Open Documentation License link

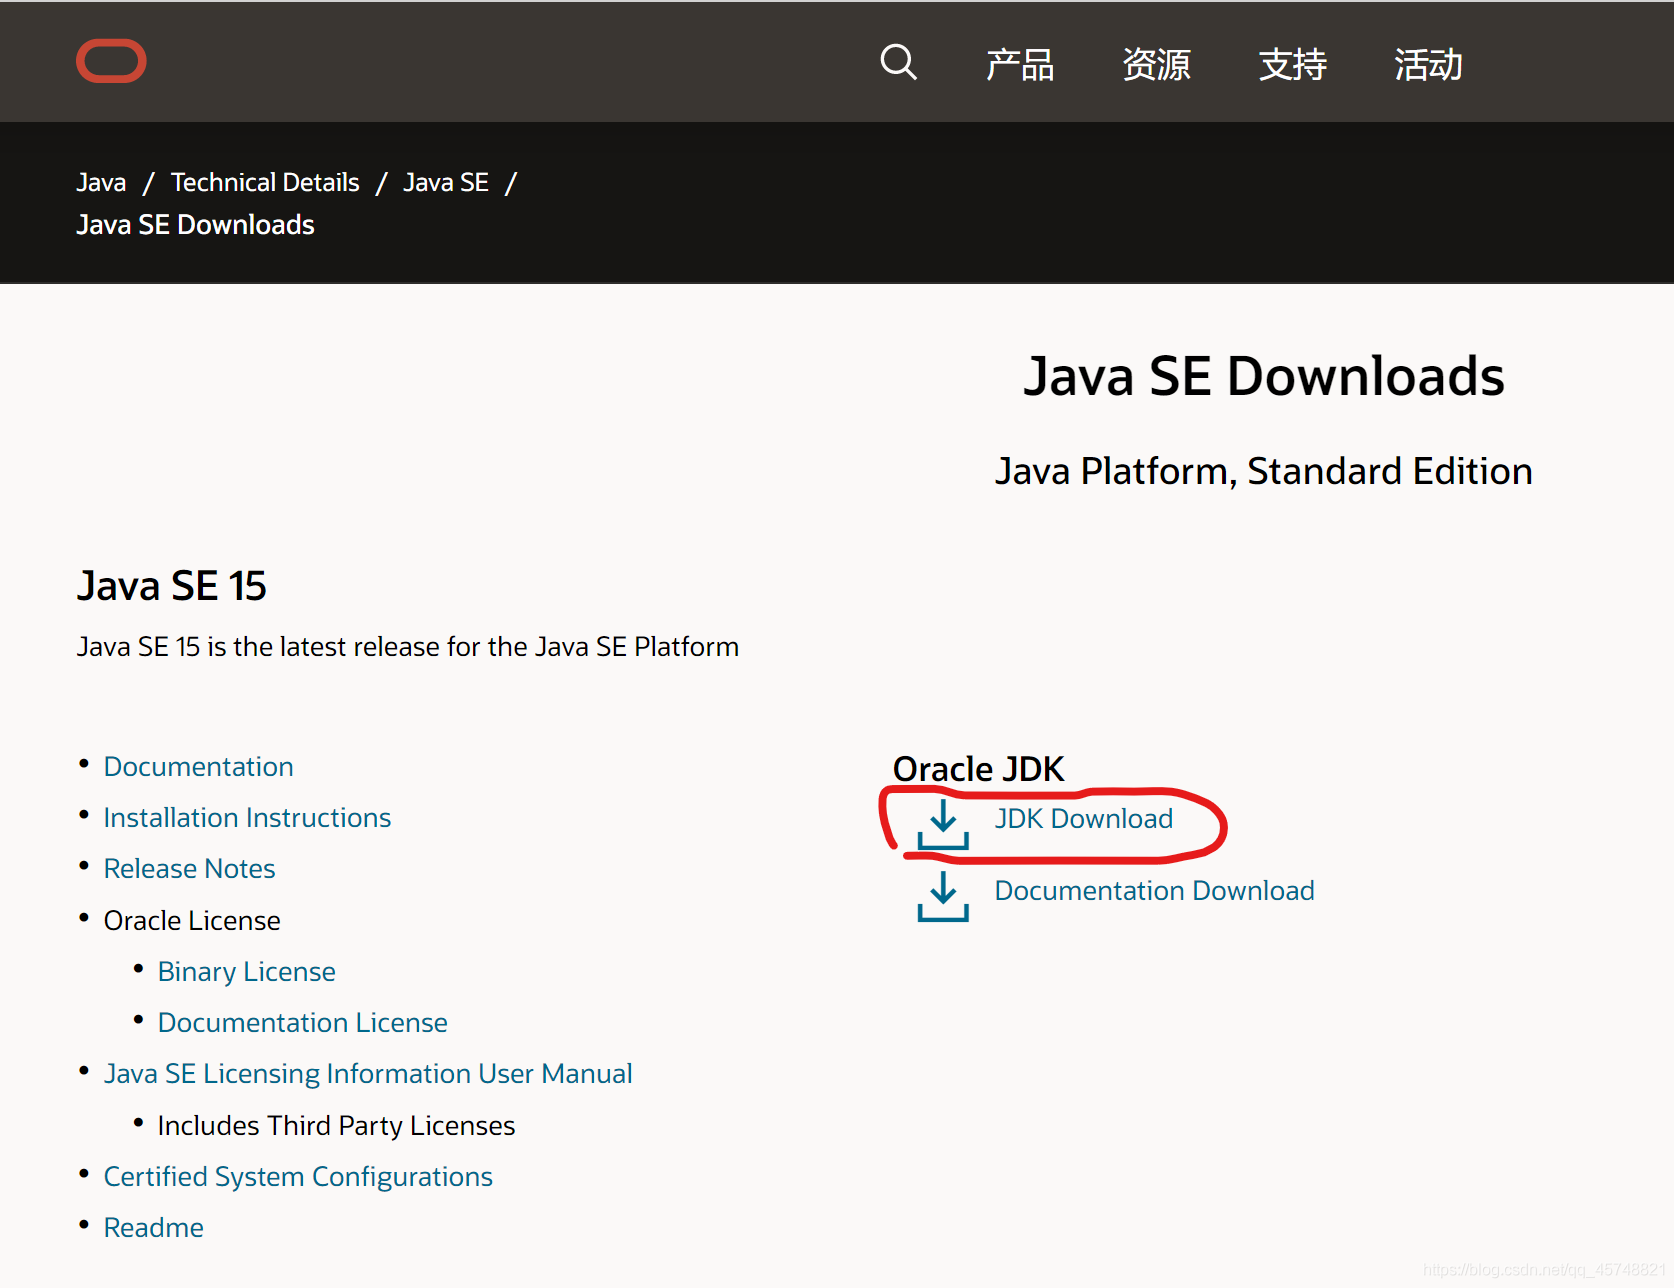point(302,1022)
